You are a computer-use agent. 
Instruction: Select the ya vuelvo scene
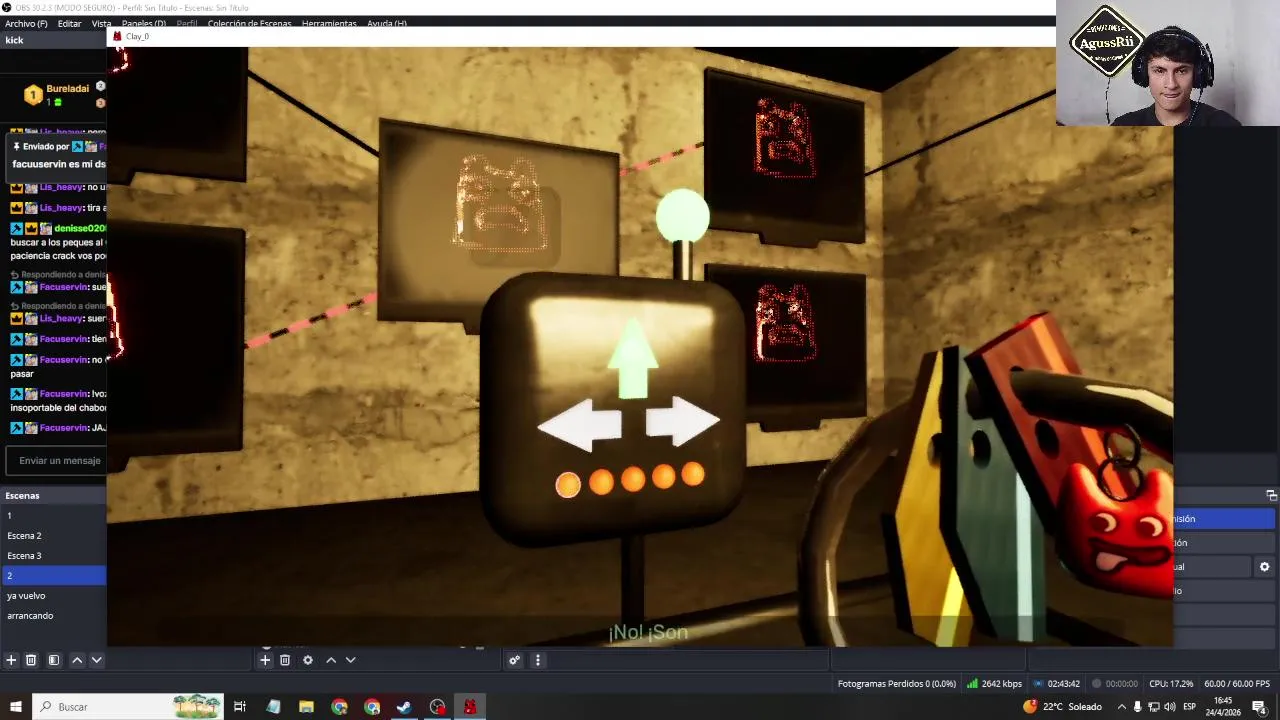coord(53,596)
